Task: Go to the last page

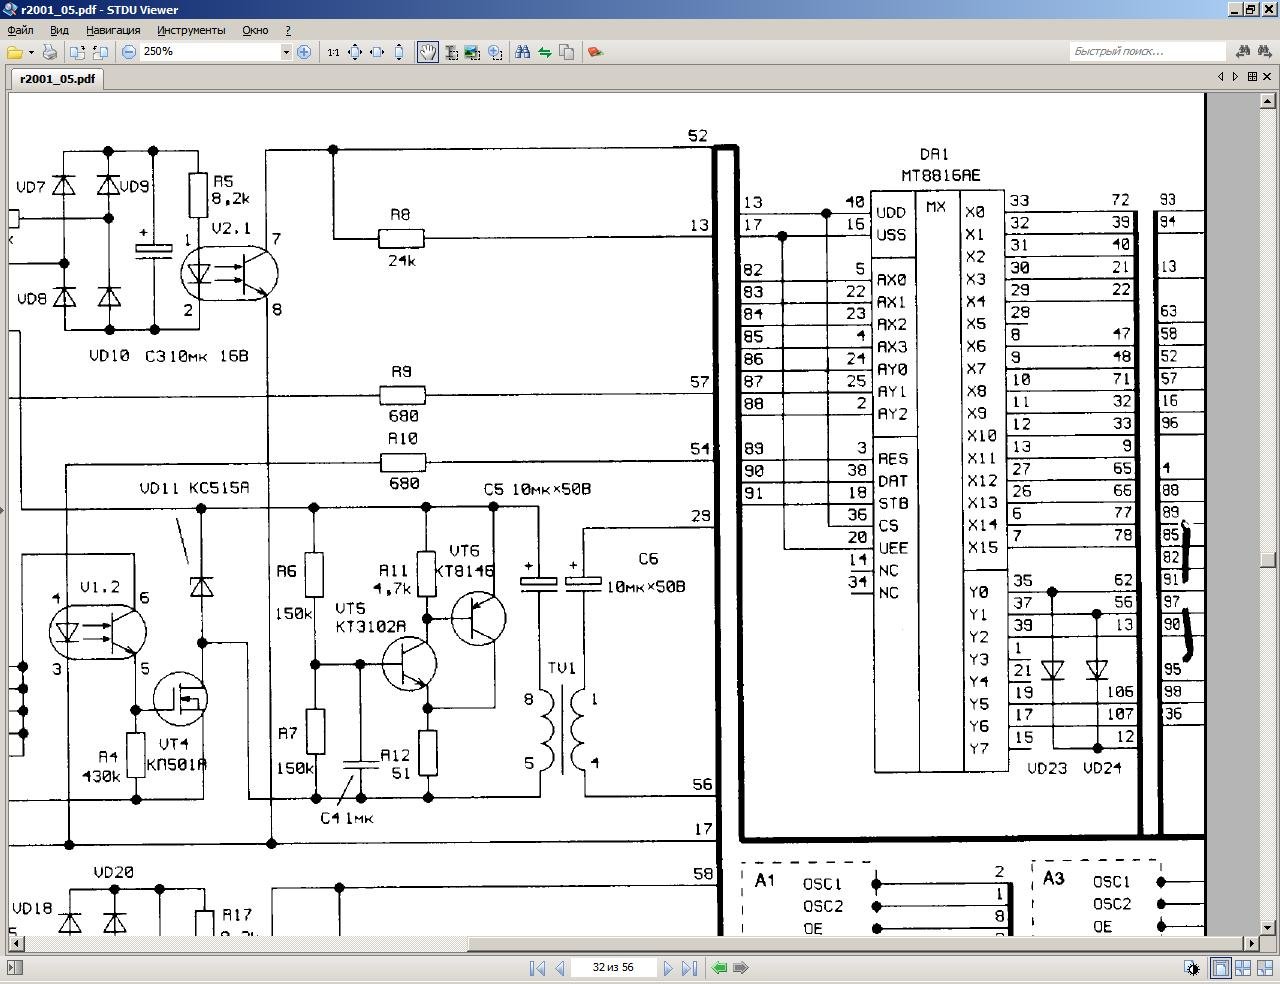Action: (x=689, y=968)
